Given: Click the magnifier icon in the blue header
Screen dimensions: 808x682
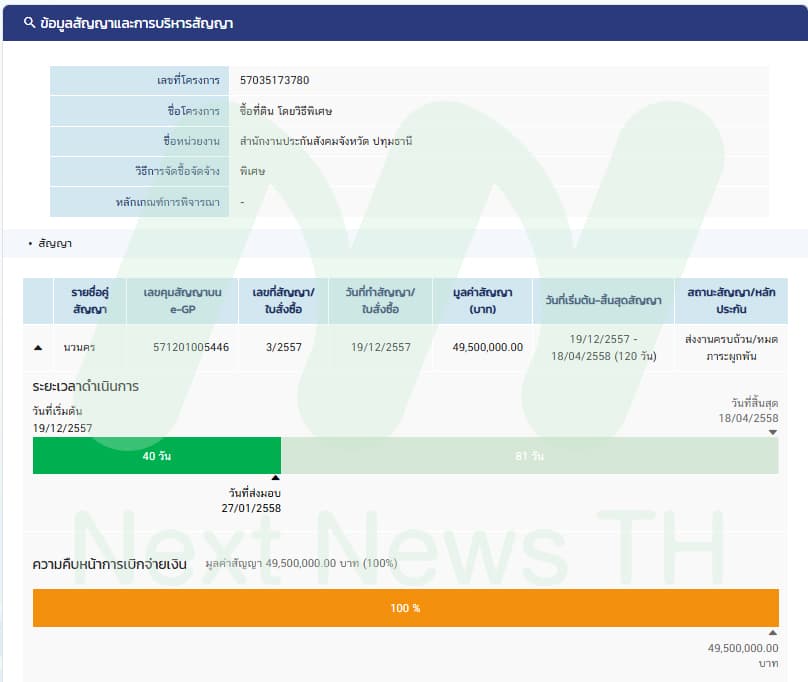Looking at the screenshot, I should coord(29,23).
